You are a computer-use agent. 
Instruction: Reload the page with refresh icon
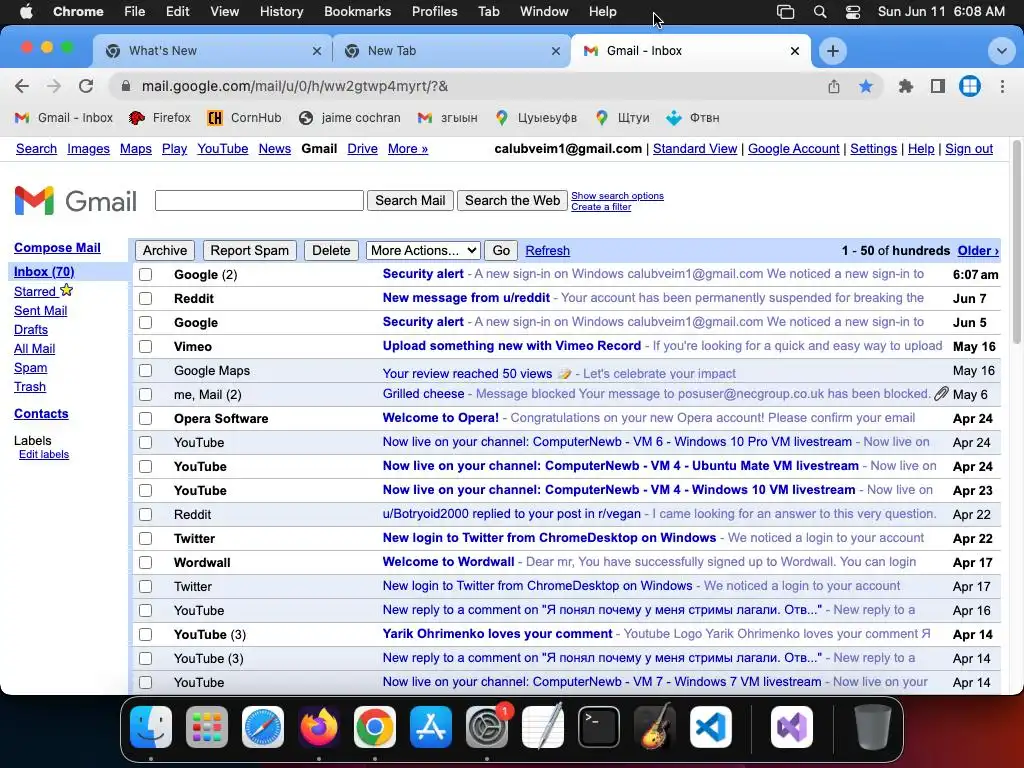(86, 86)
